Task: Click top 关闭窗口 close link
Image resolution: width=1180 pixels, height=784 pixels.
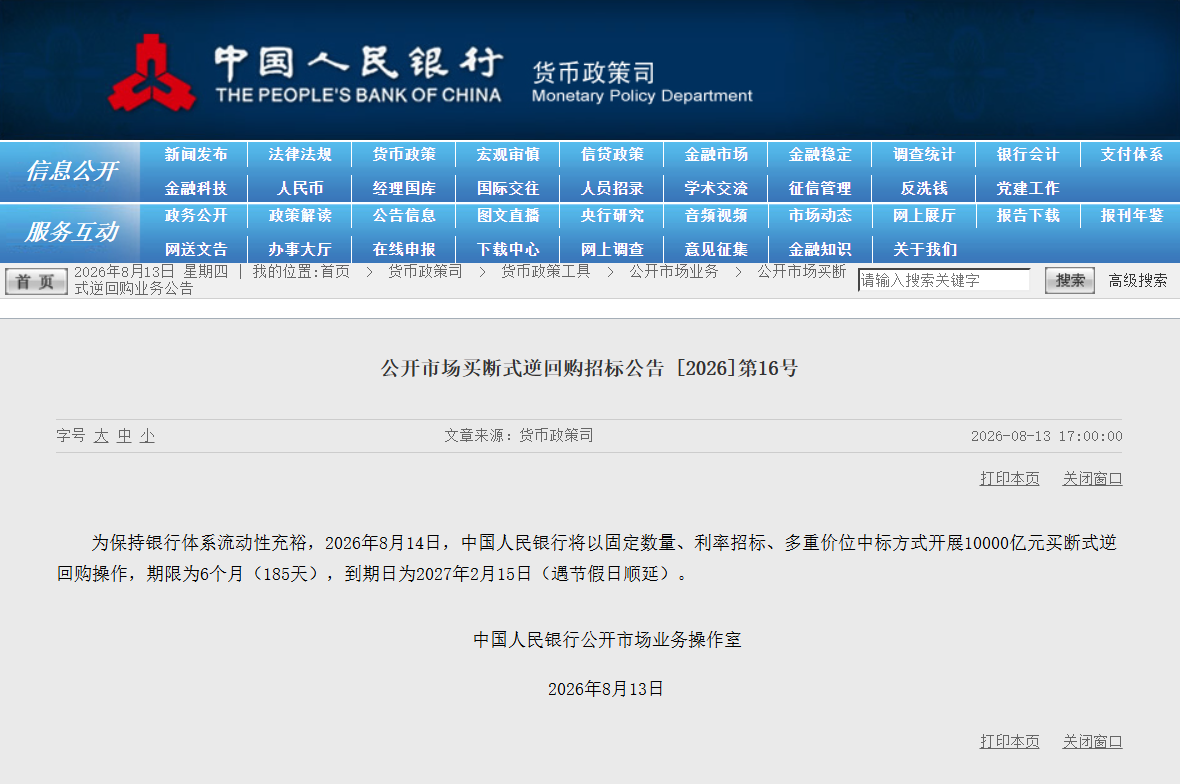Action: pos(1092,479)
